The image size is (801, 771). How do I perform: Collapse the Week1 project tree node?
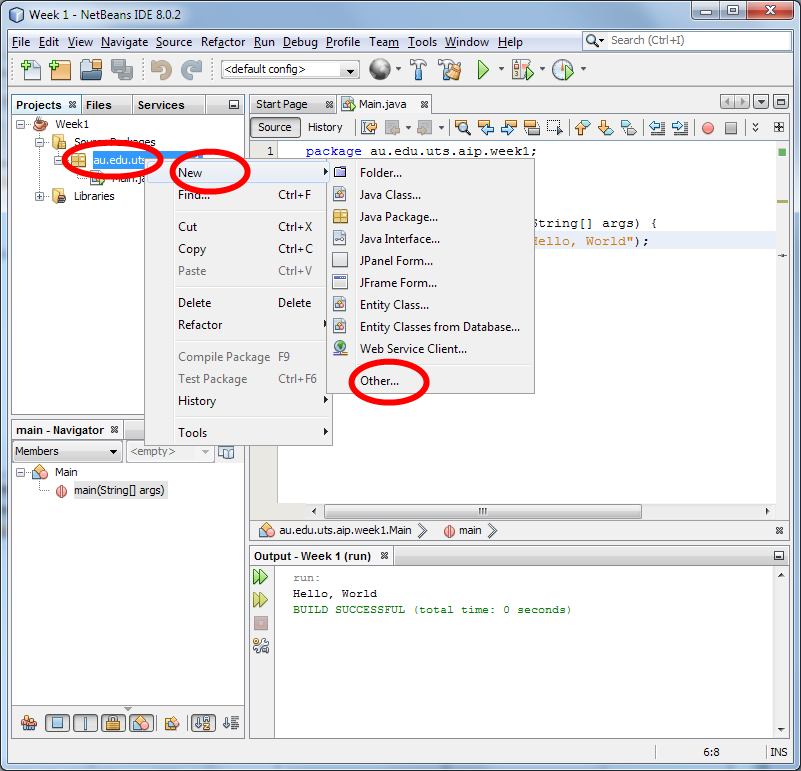pyautogui.click(x=22, y=124)
